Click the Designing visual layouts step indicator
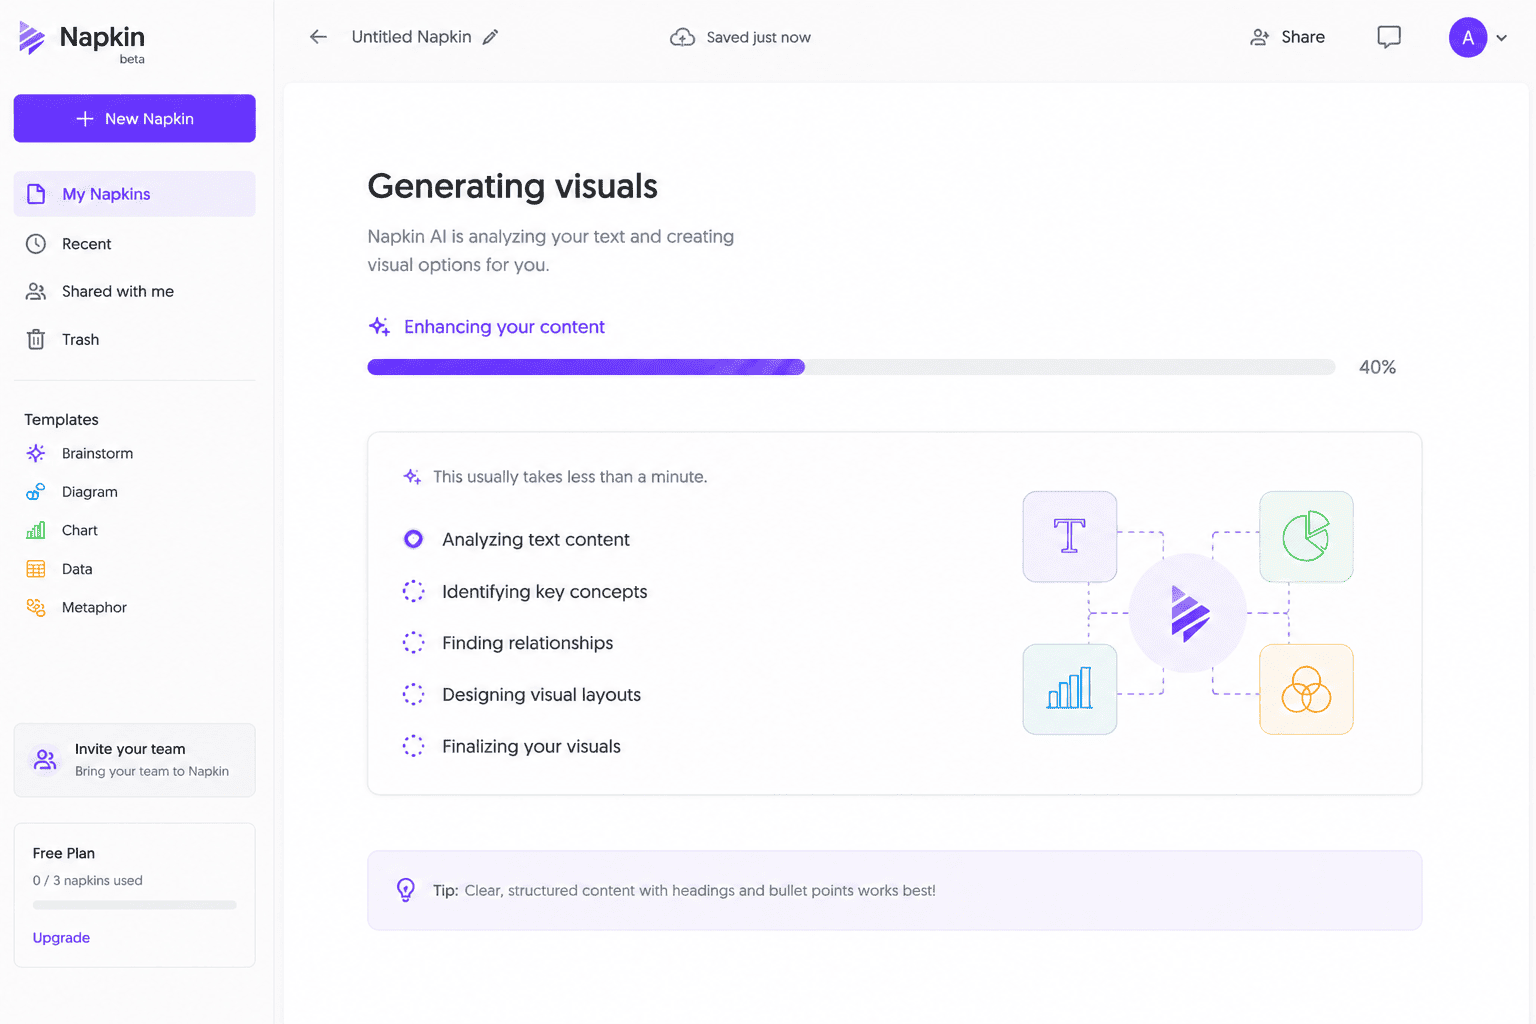 [413, 694]
